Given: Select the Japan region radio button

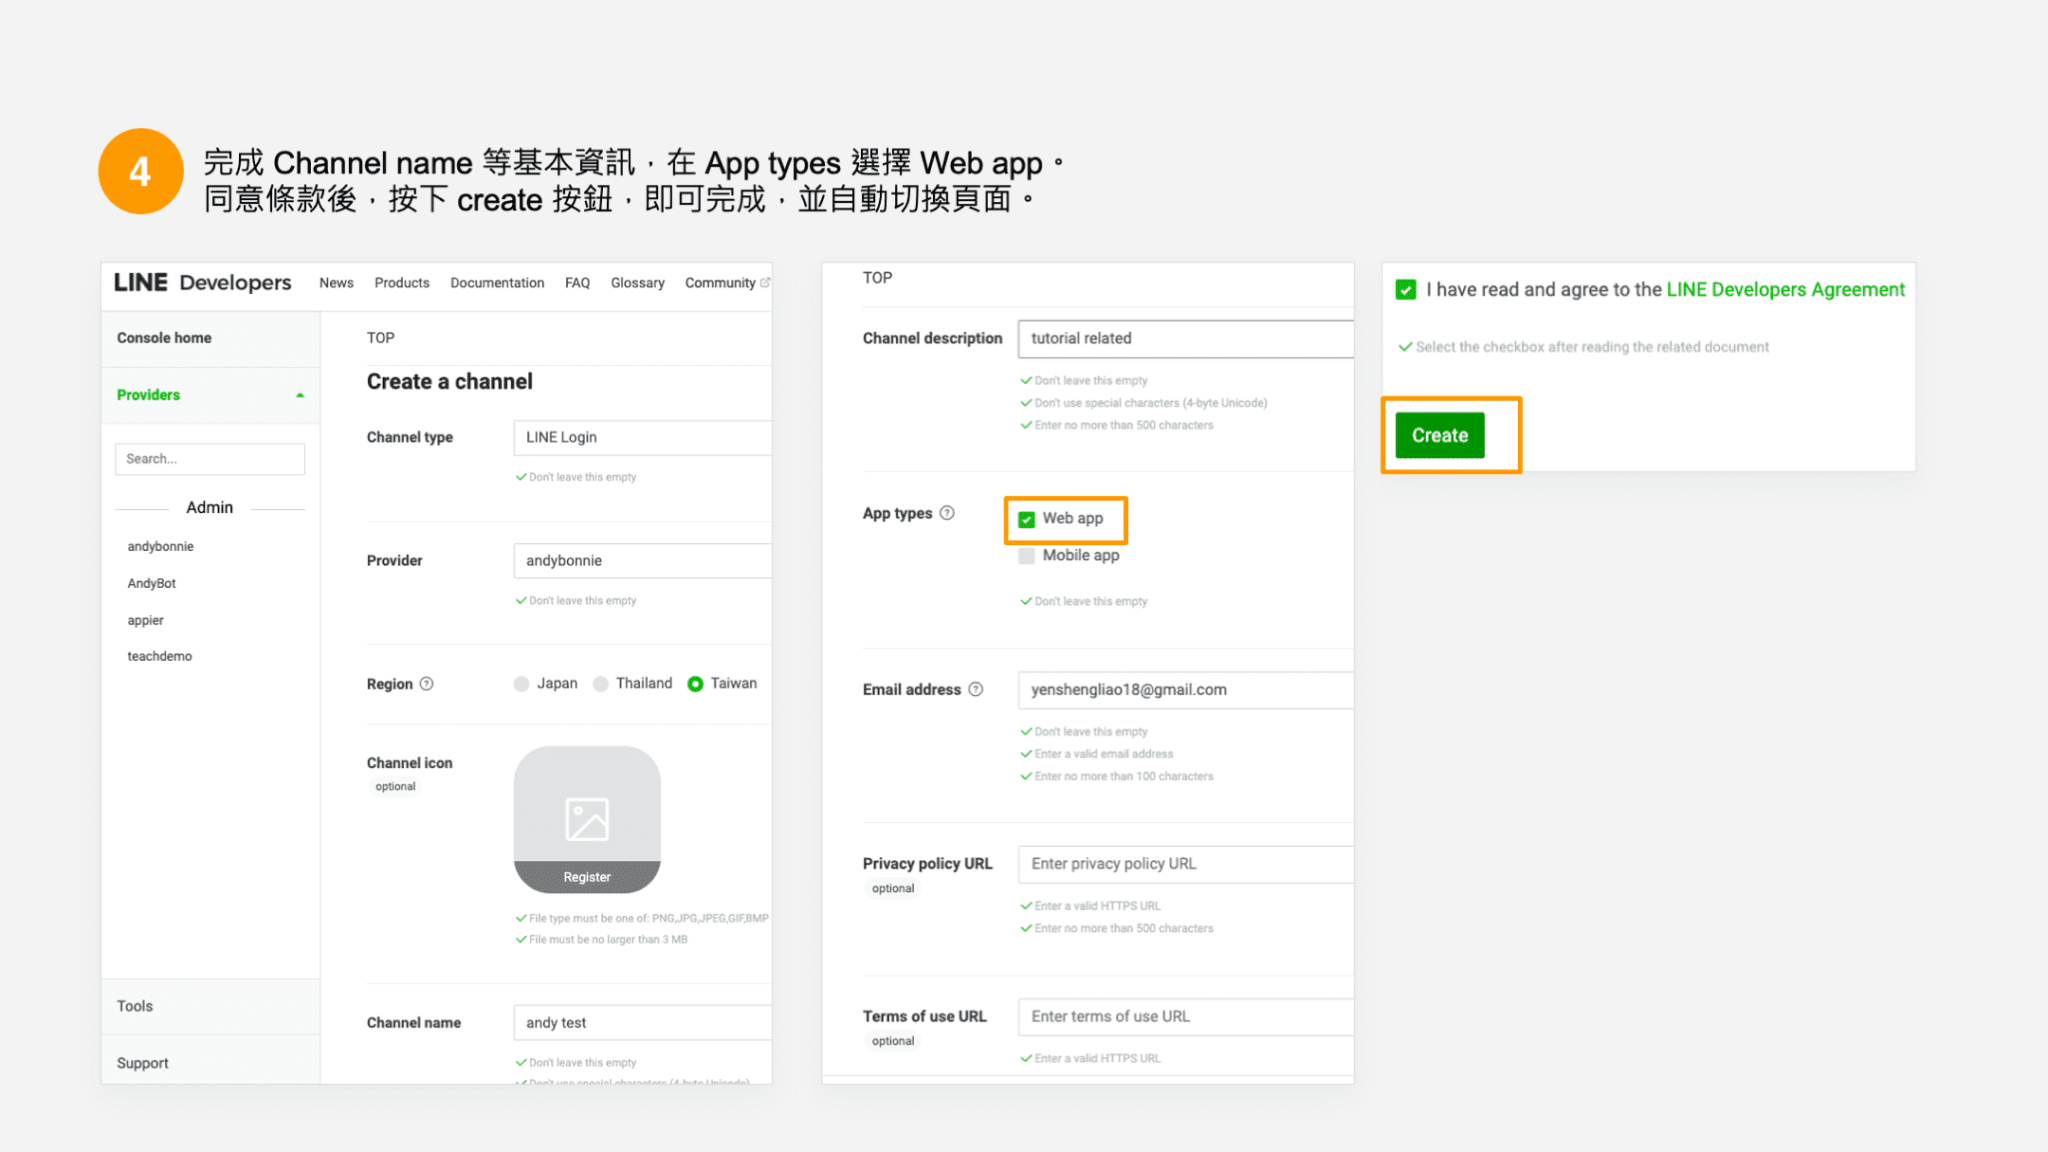Looking at the screenshot, I should point(521,683).
